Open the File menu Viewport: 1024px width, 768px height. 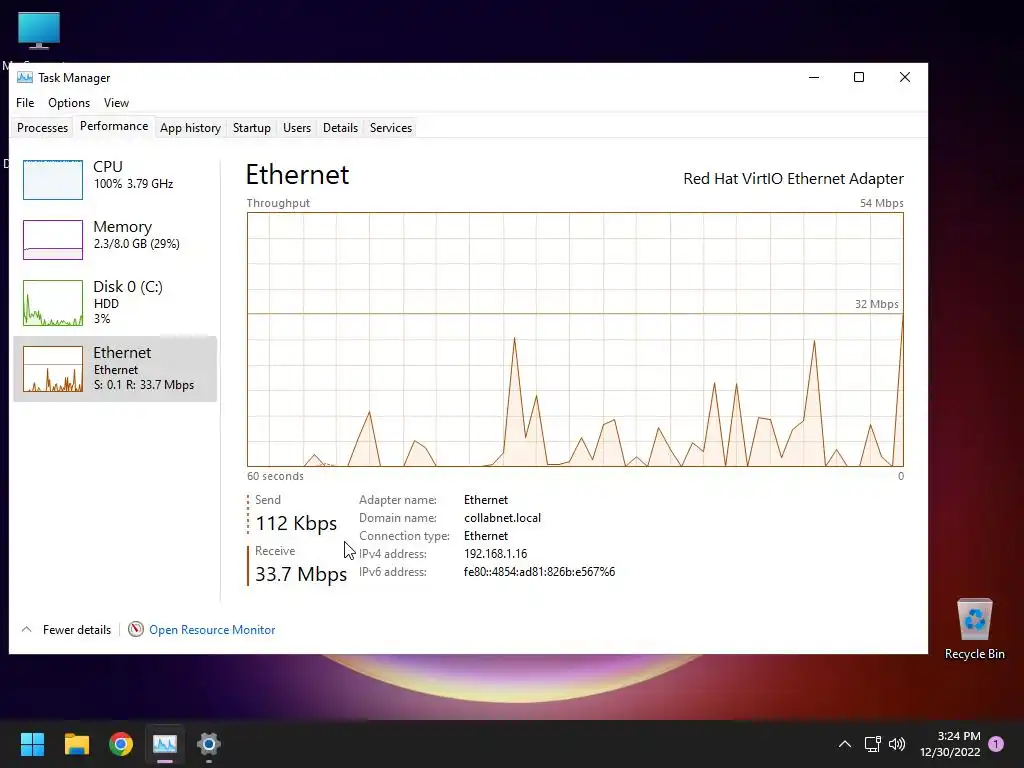pos(25,103)
